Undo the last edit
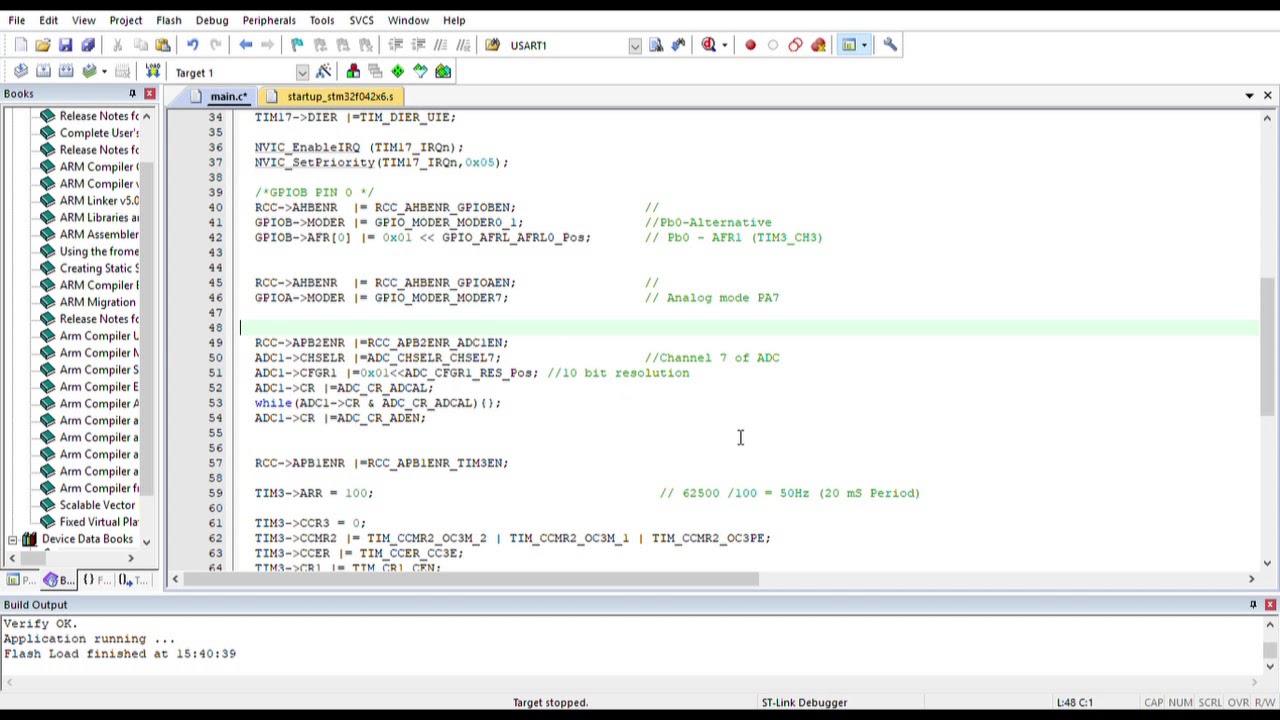Viewport: 1280px width, 720px height. (192, 45)
